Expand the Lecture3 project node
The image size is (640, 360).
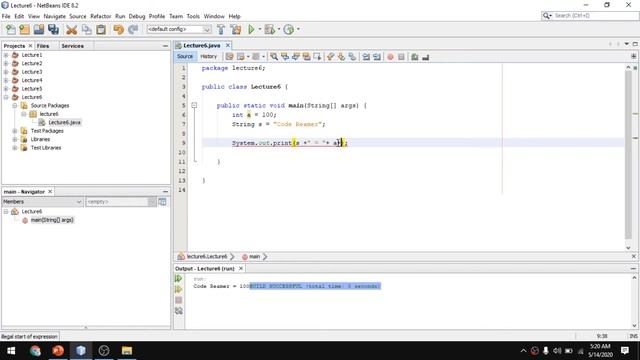(6, 72)
